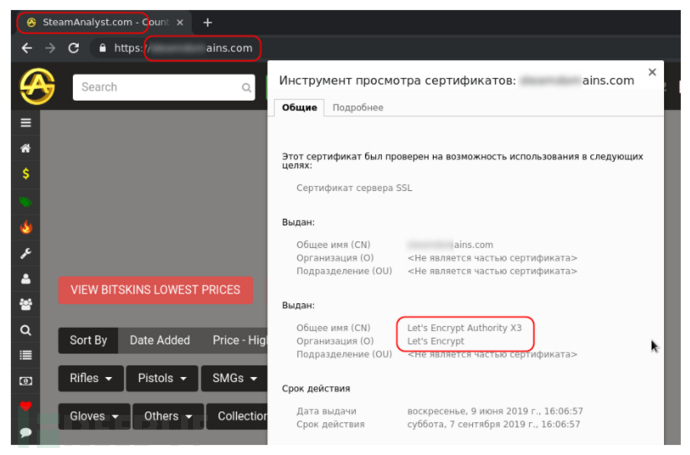
Task: Click the expiry date value 7 сентября 2019
Action: 493,424
